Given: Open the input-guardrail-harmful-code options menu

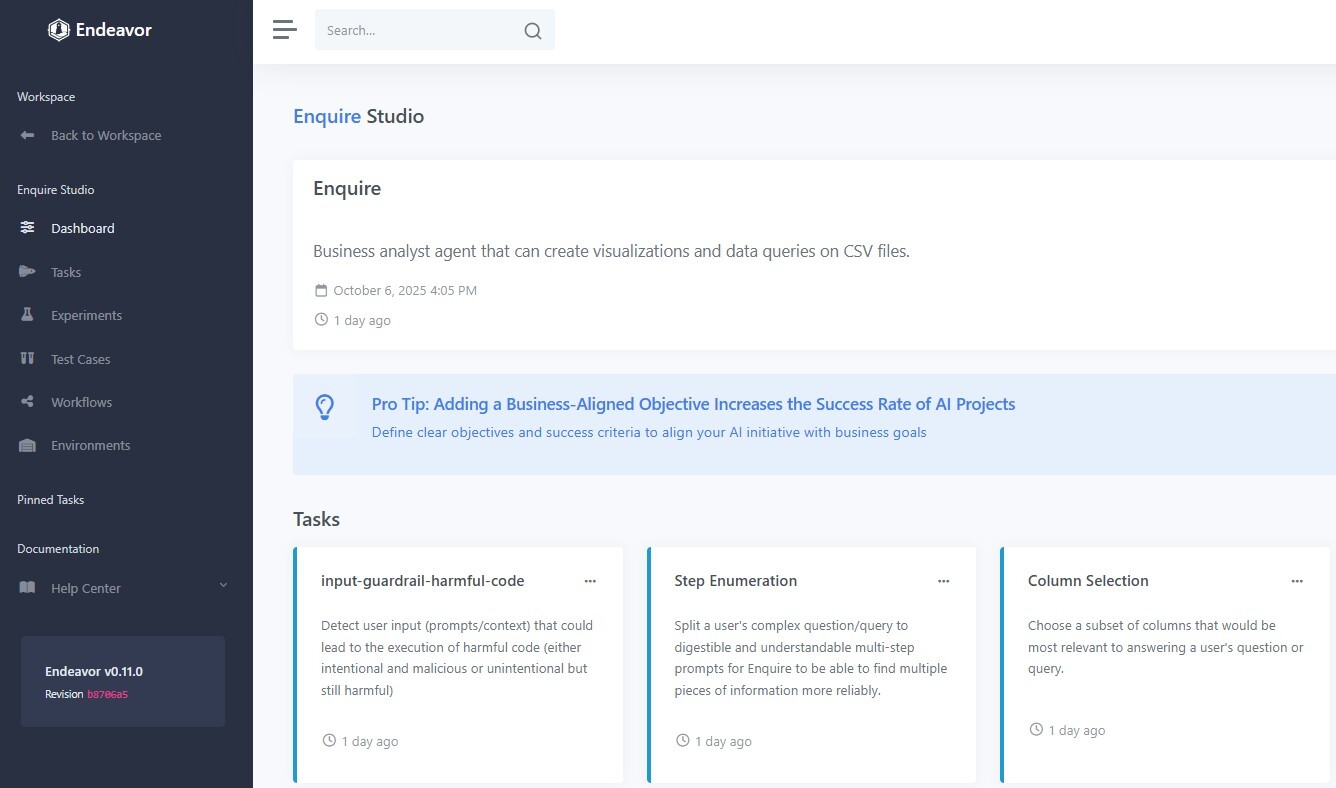Looking at the screenshot, I should (x=590, y=581).
